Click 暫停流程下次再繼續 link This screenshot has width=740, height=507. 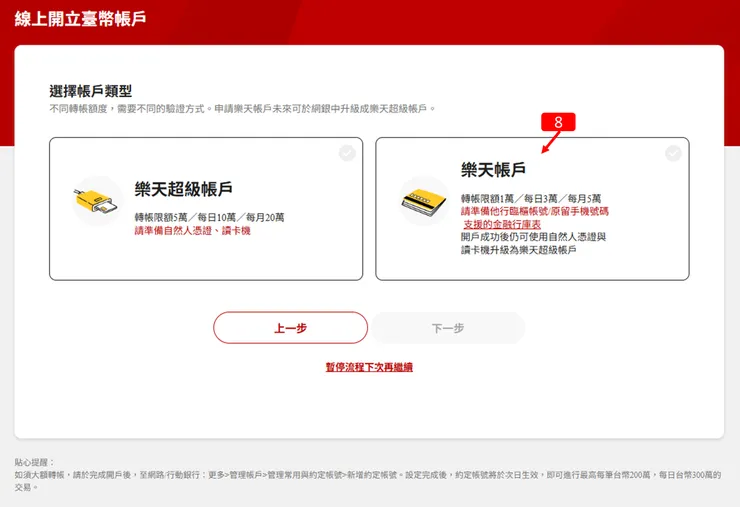click(x=369, y=367)
